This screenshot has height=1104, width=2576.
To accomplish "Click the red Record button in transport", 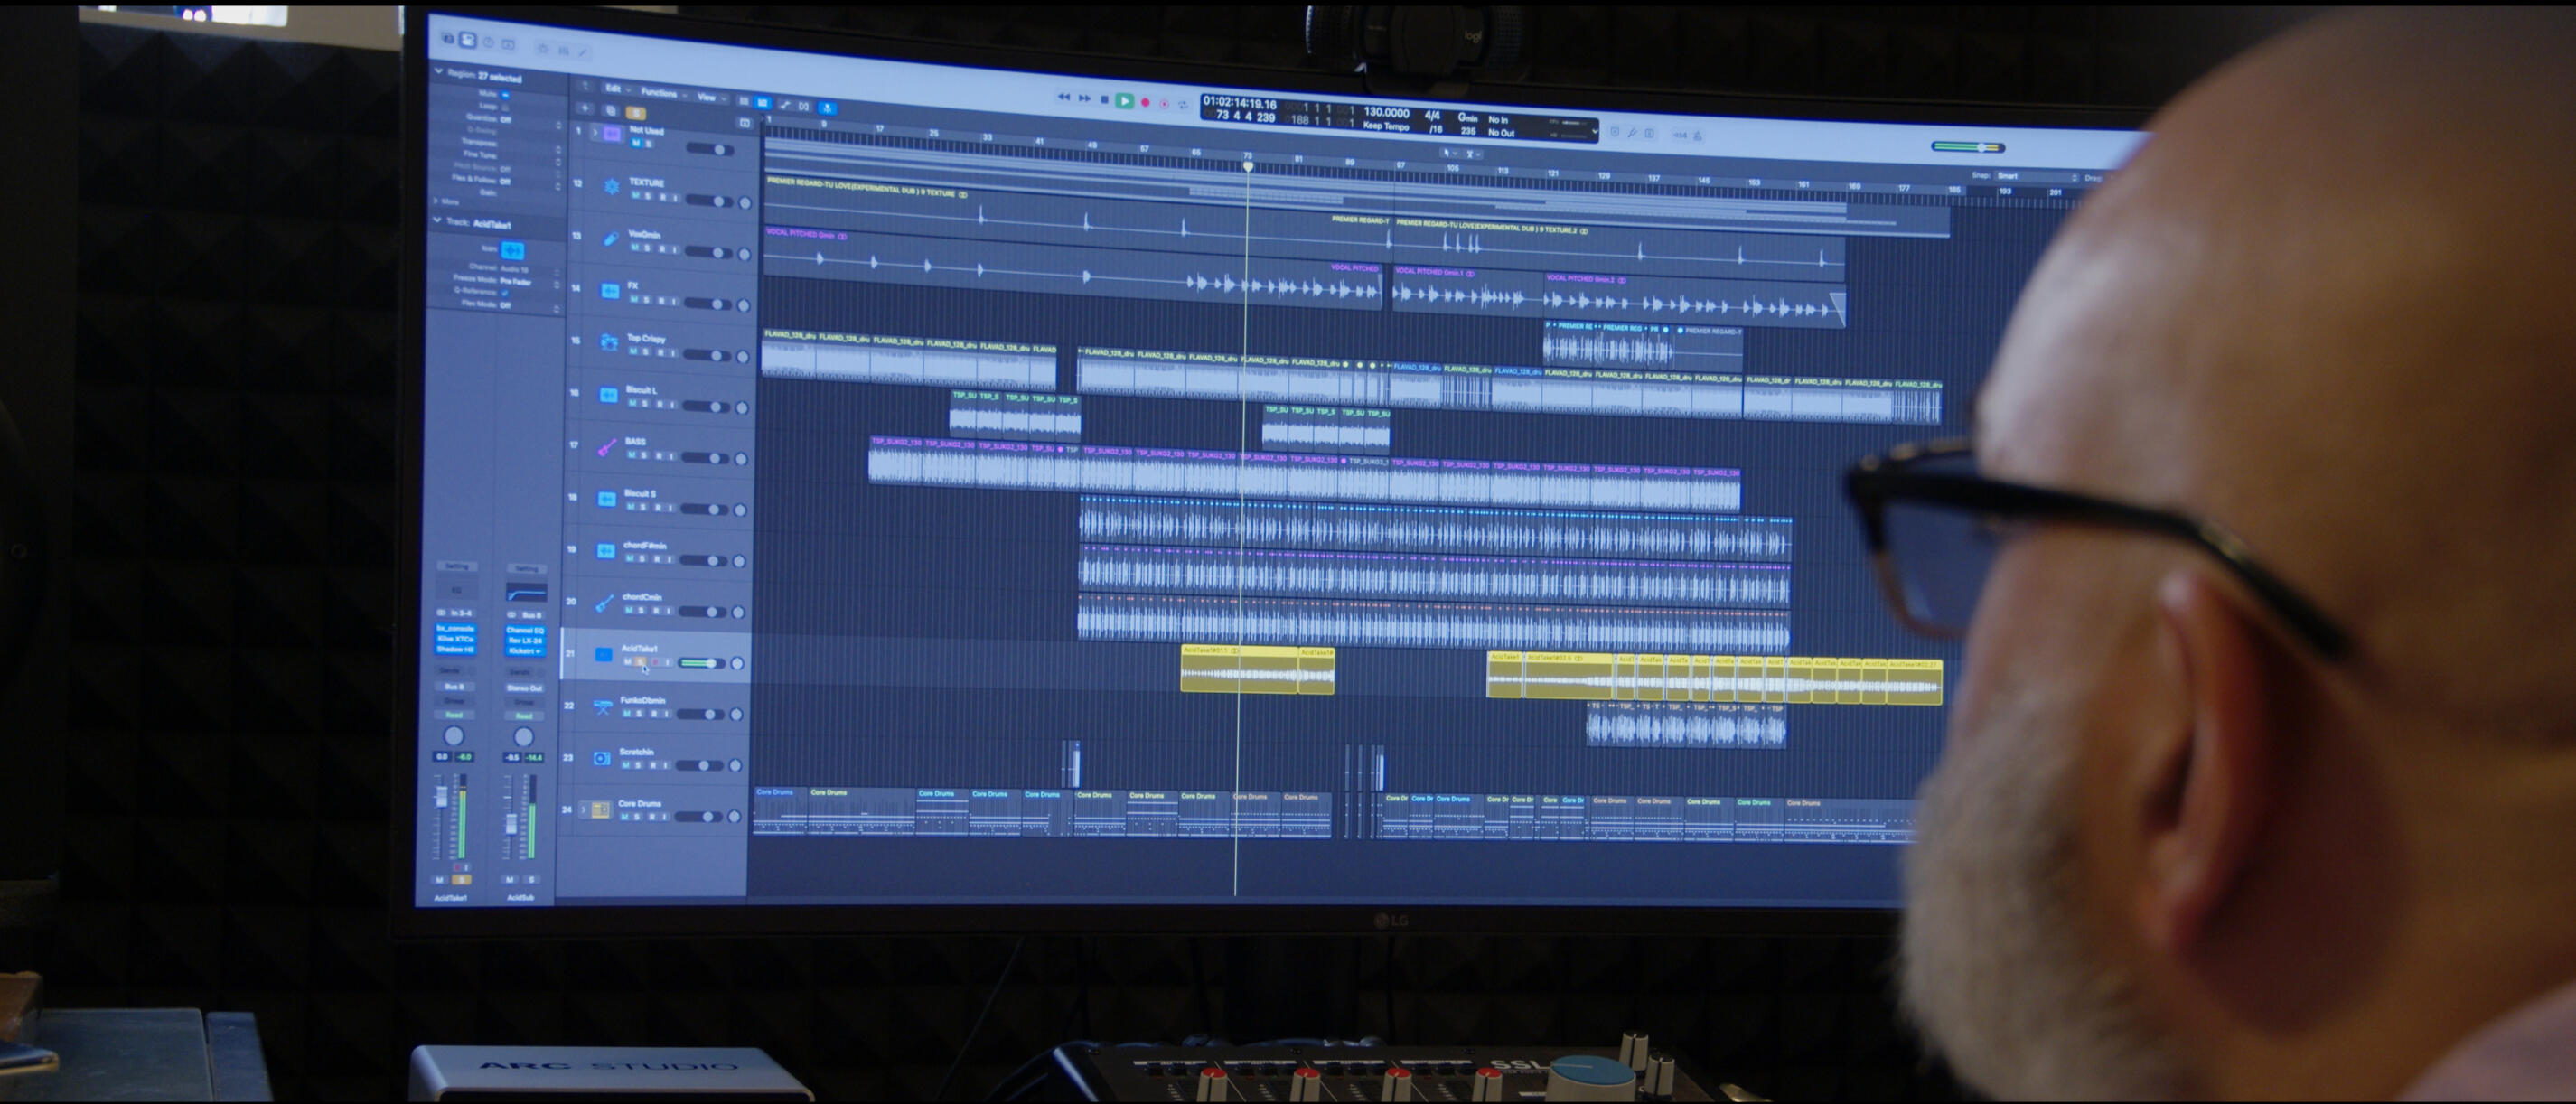I will click(x=1145, y=102).
